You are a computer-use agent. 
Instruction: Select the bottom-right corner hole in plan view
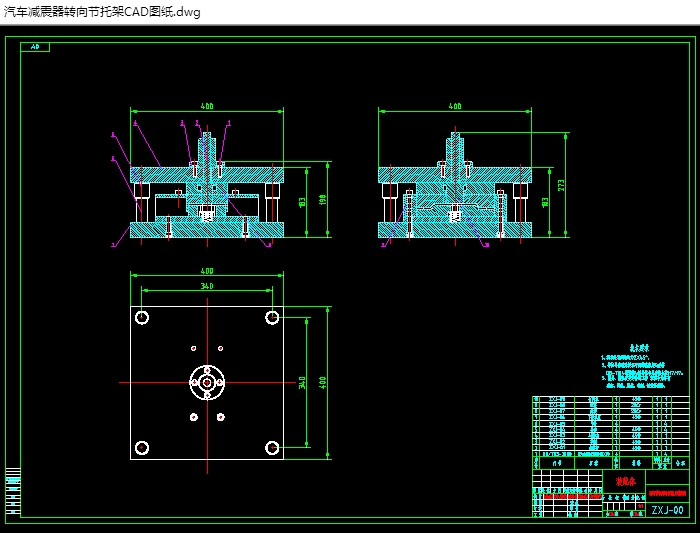pyautogui.click(x=272, y=447)
